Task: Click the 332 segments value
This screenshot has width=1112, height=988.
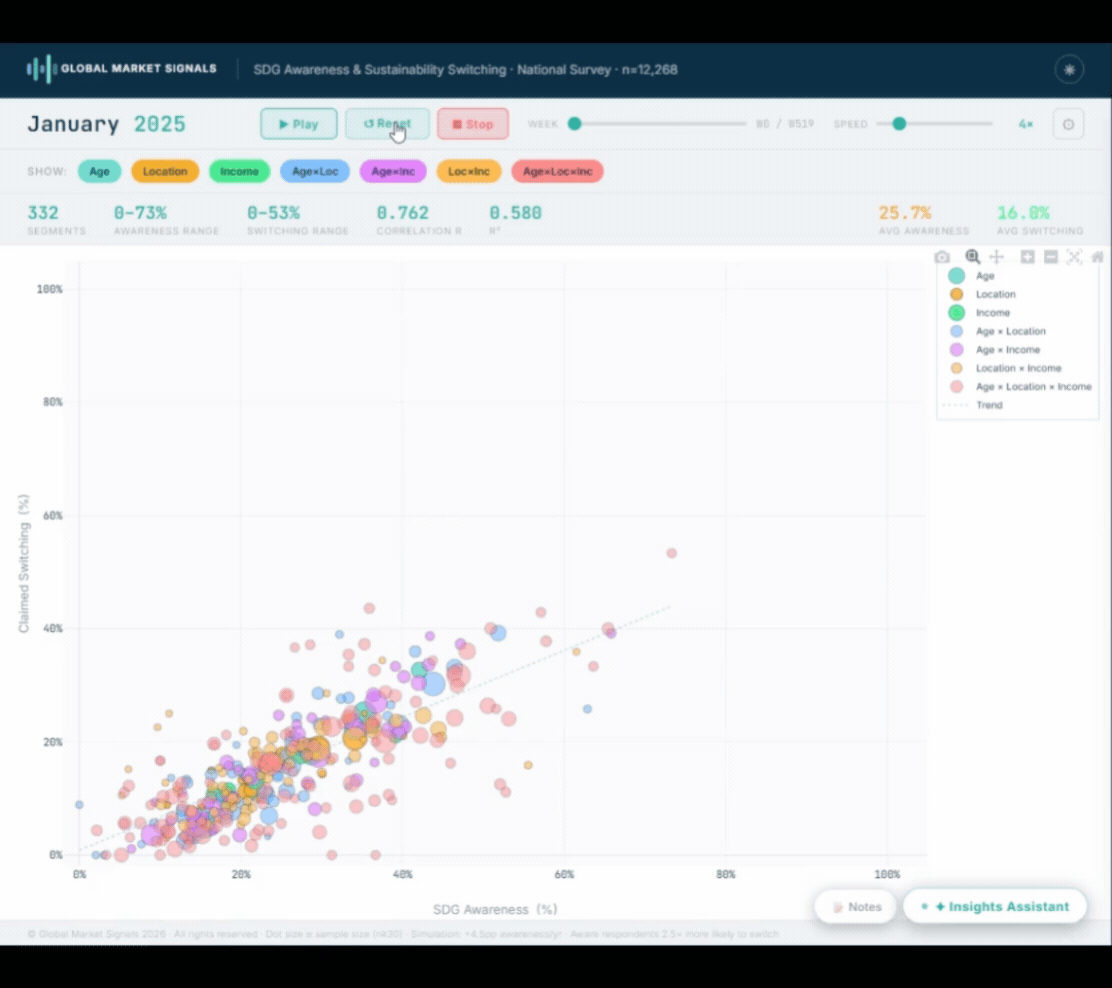Action: (x=43, y=213)
